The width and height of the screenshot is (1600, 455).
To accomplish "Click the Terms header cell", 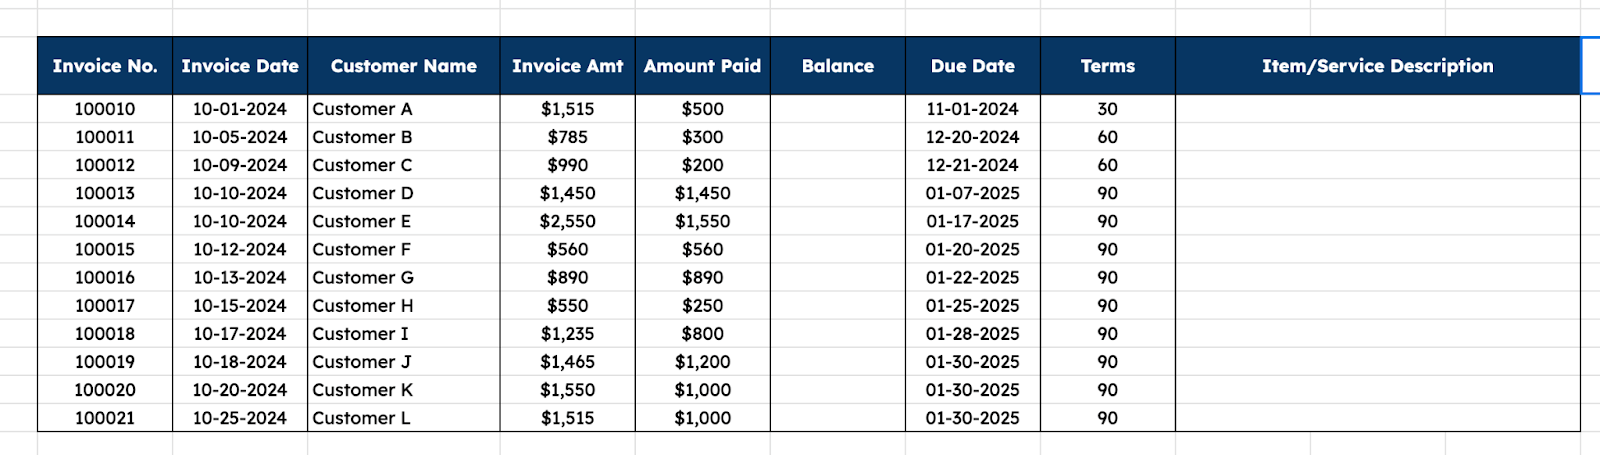I will coord(1108,66).
